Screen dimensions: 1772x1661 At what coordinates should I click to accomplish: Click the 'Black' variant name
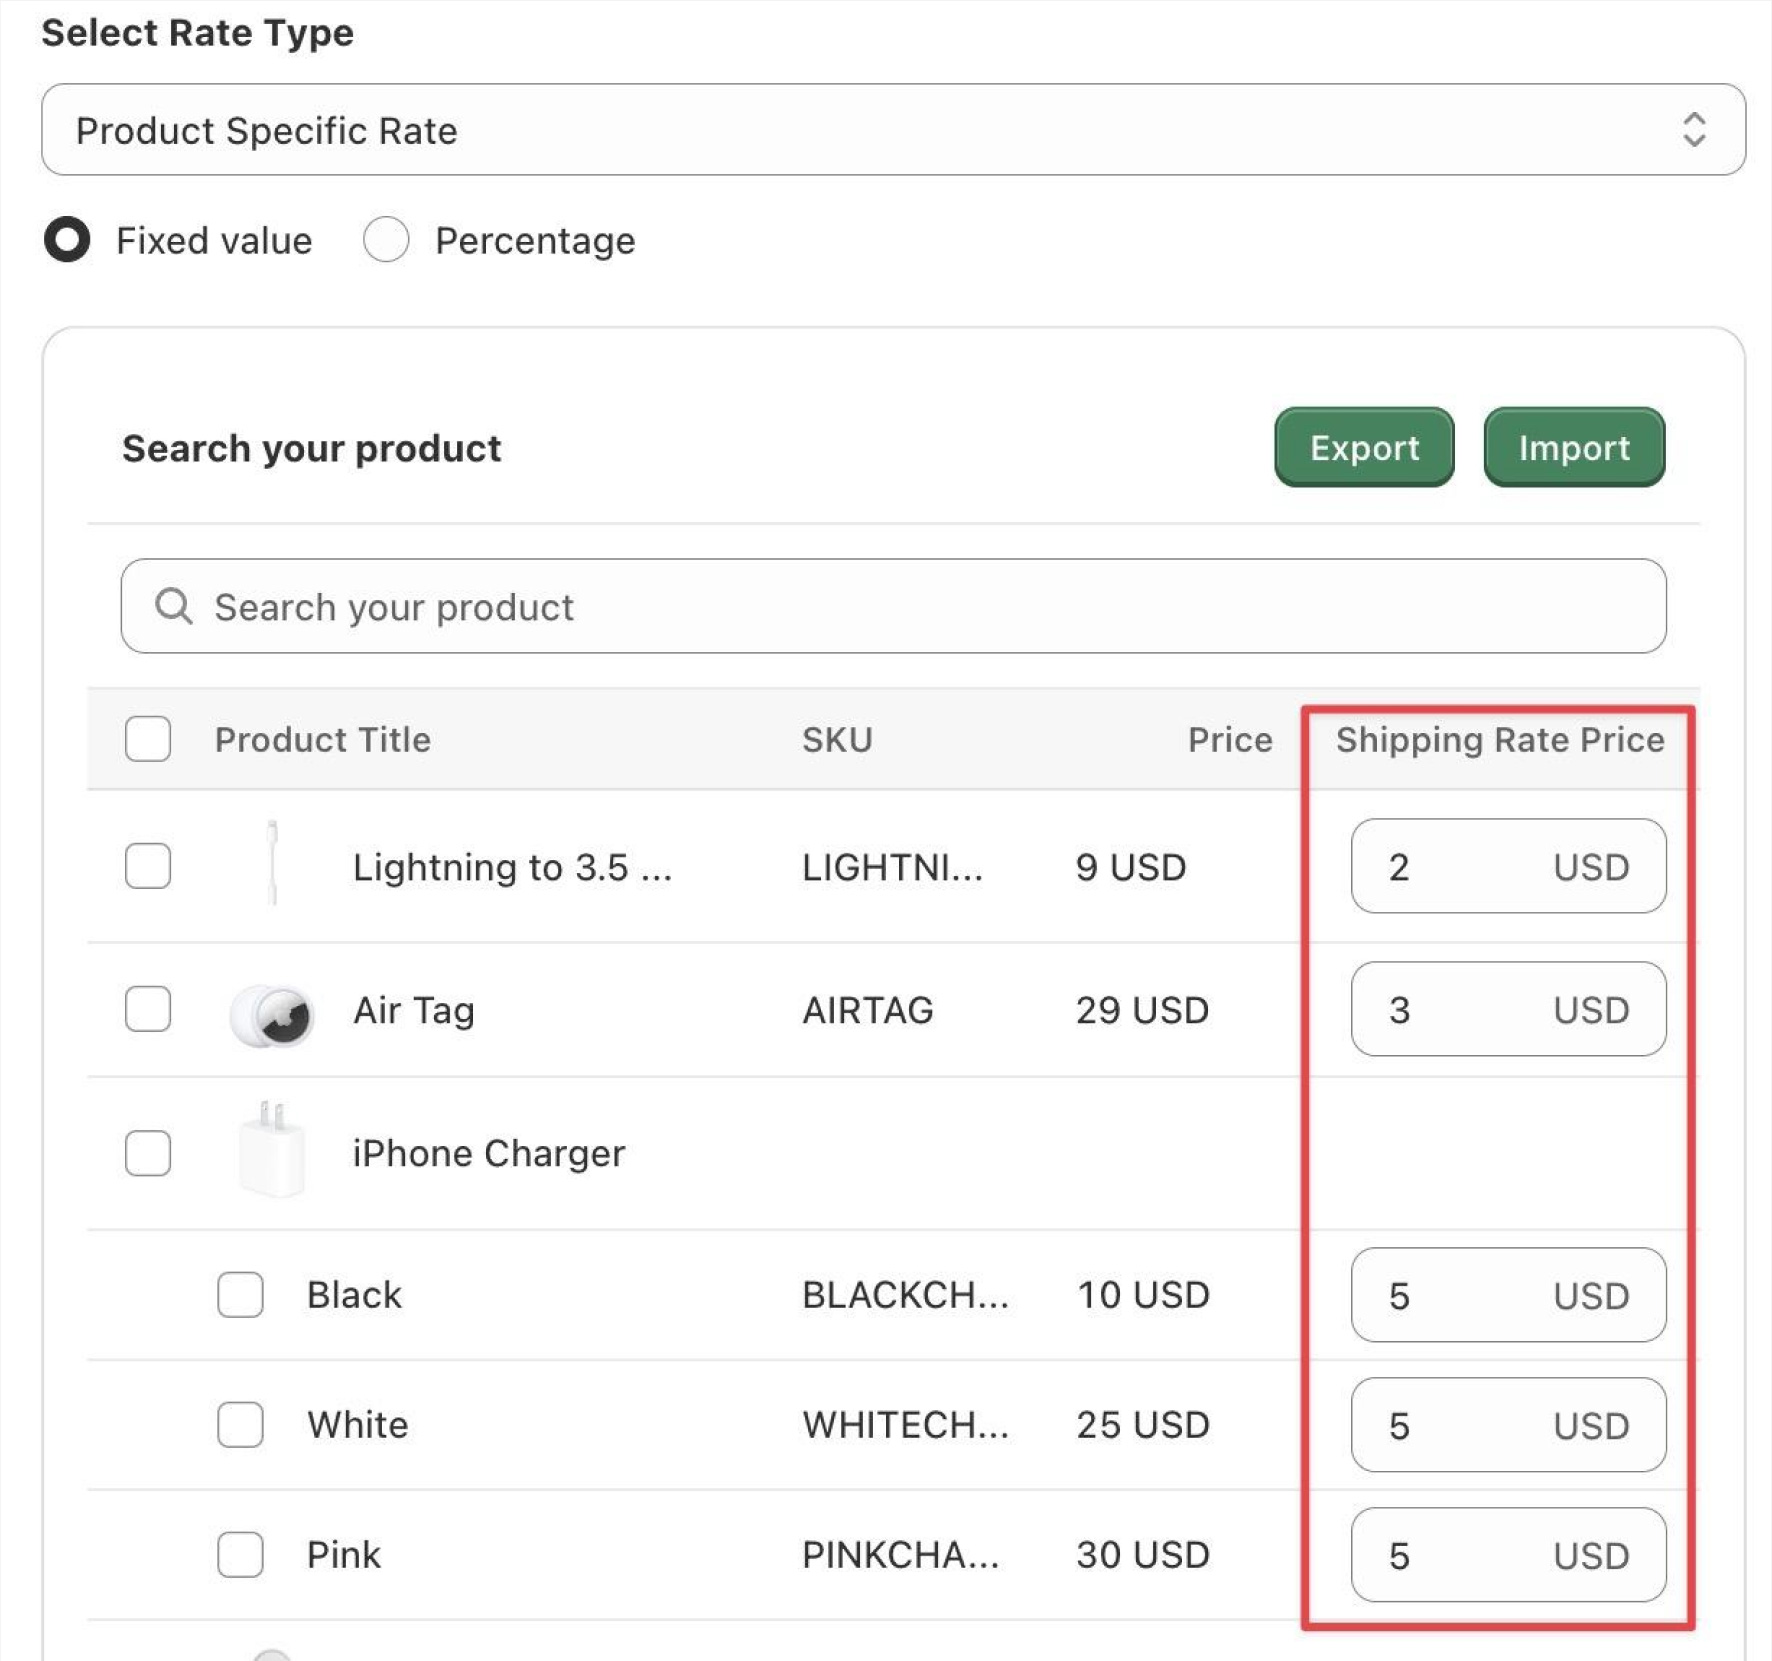point(354,1295)
